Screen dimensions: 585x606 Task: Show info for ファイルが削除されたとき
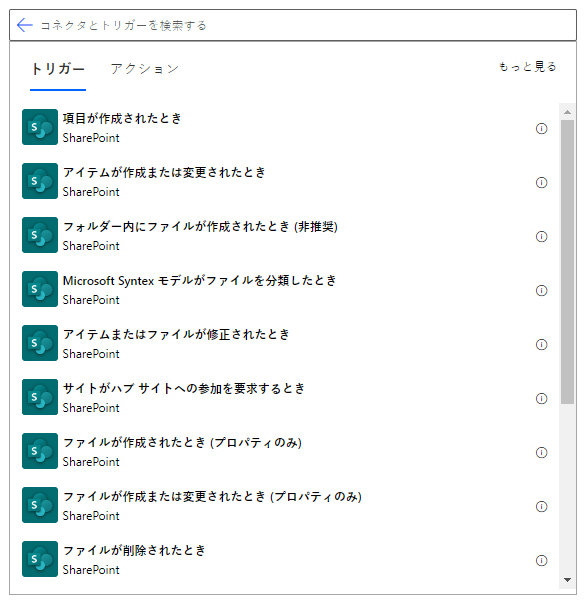click(x=541, y=560)
